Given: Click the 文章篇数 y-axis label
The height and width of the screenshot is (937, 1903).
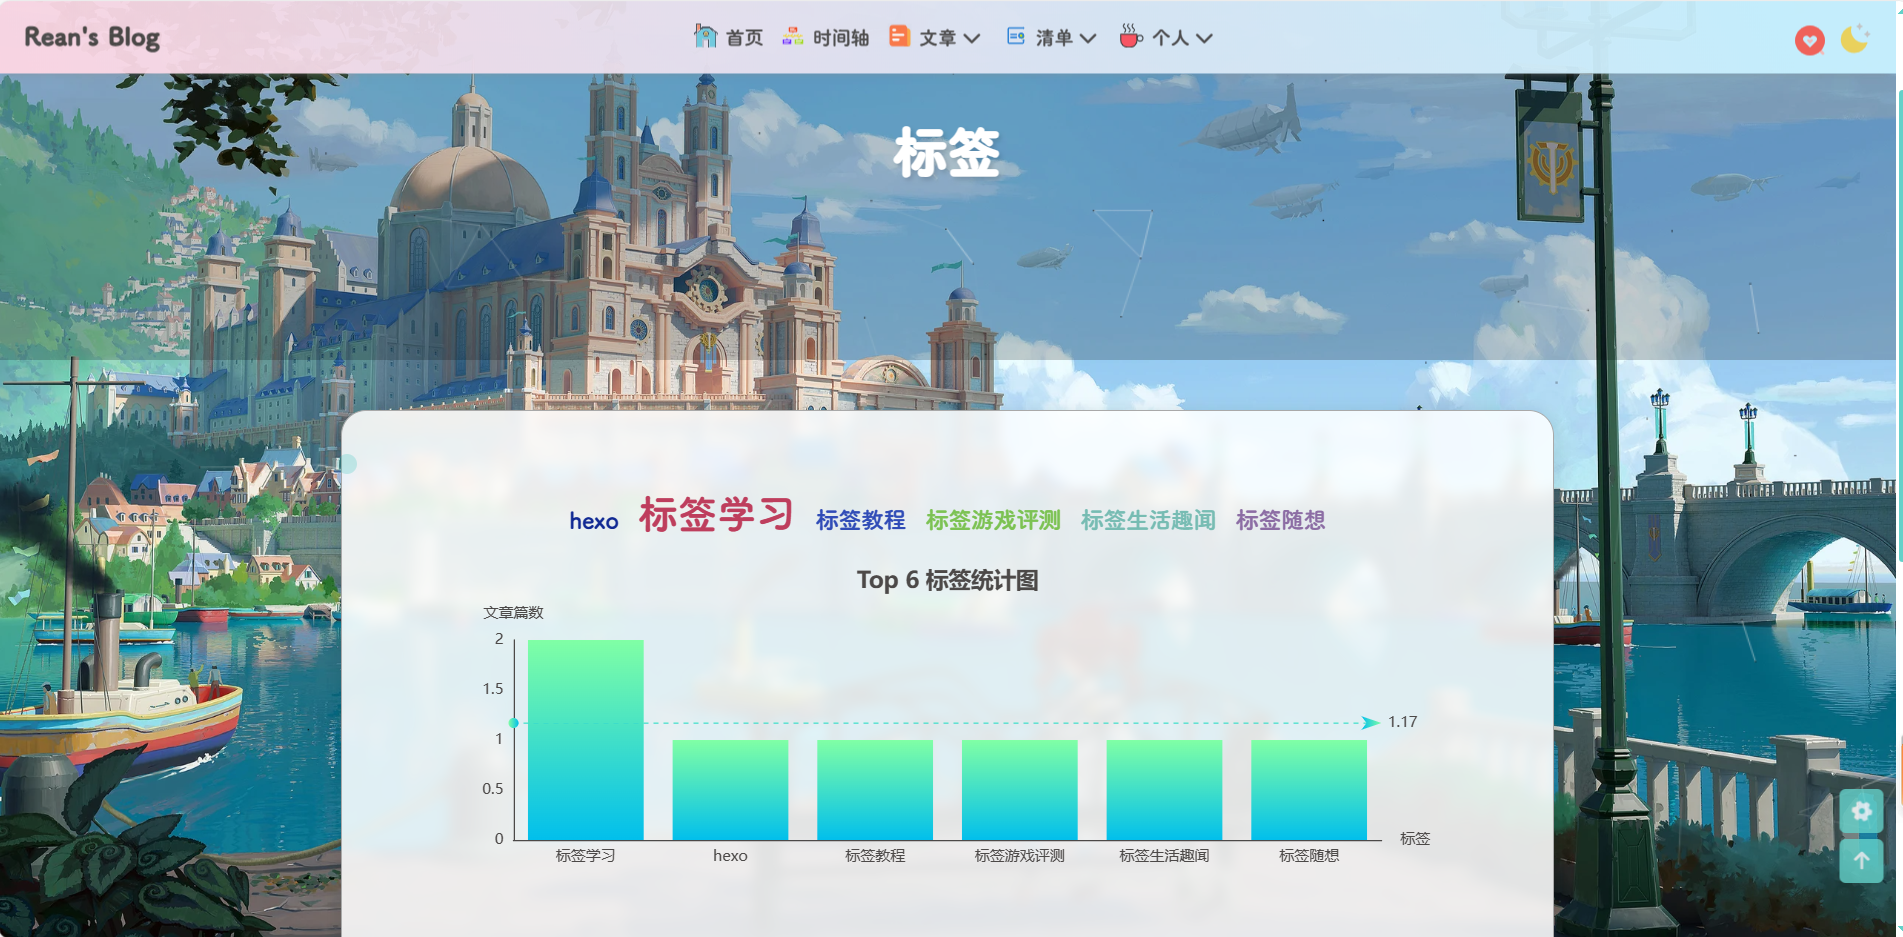Looking at the screenshot, I should 513,612.
